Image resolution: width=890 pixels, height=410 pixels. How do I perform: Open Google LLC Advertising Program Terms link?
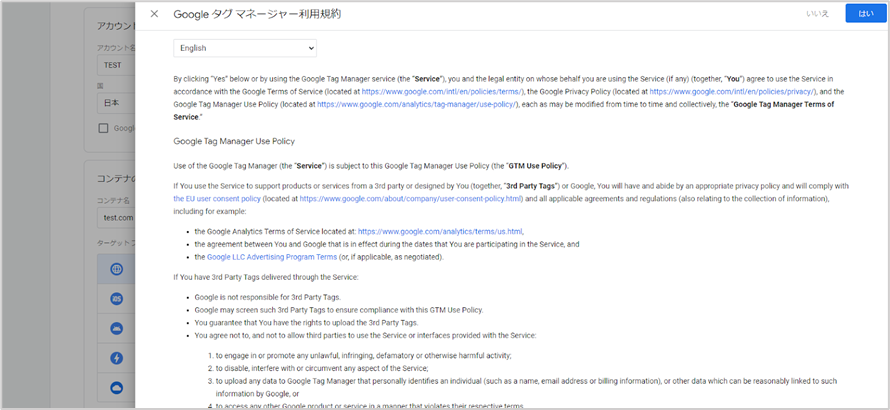pos(272,257)
